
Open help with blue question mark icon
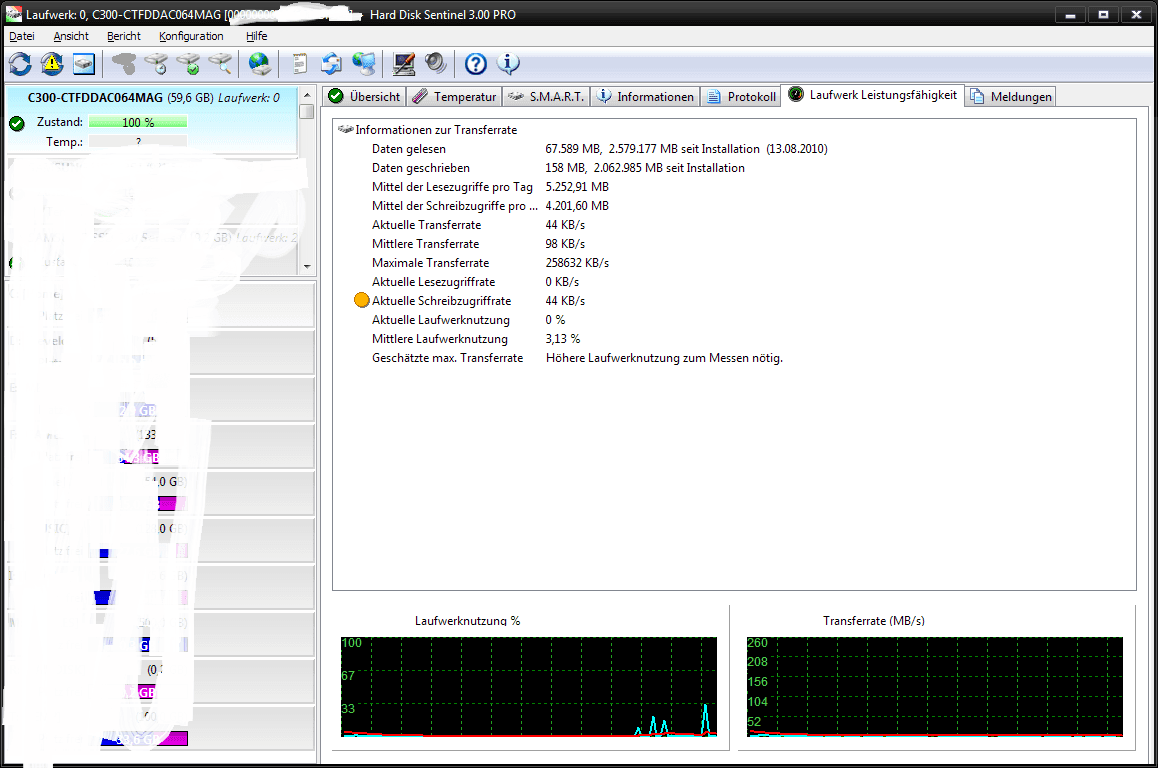(476, 64)
